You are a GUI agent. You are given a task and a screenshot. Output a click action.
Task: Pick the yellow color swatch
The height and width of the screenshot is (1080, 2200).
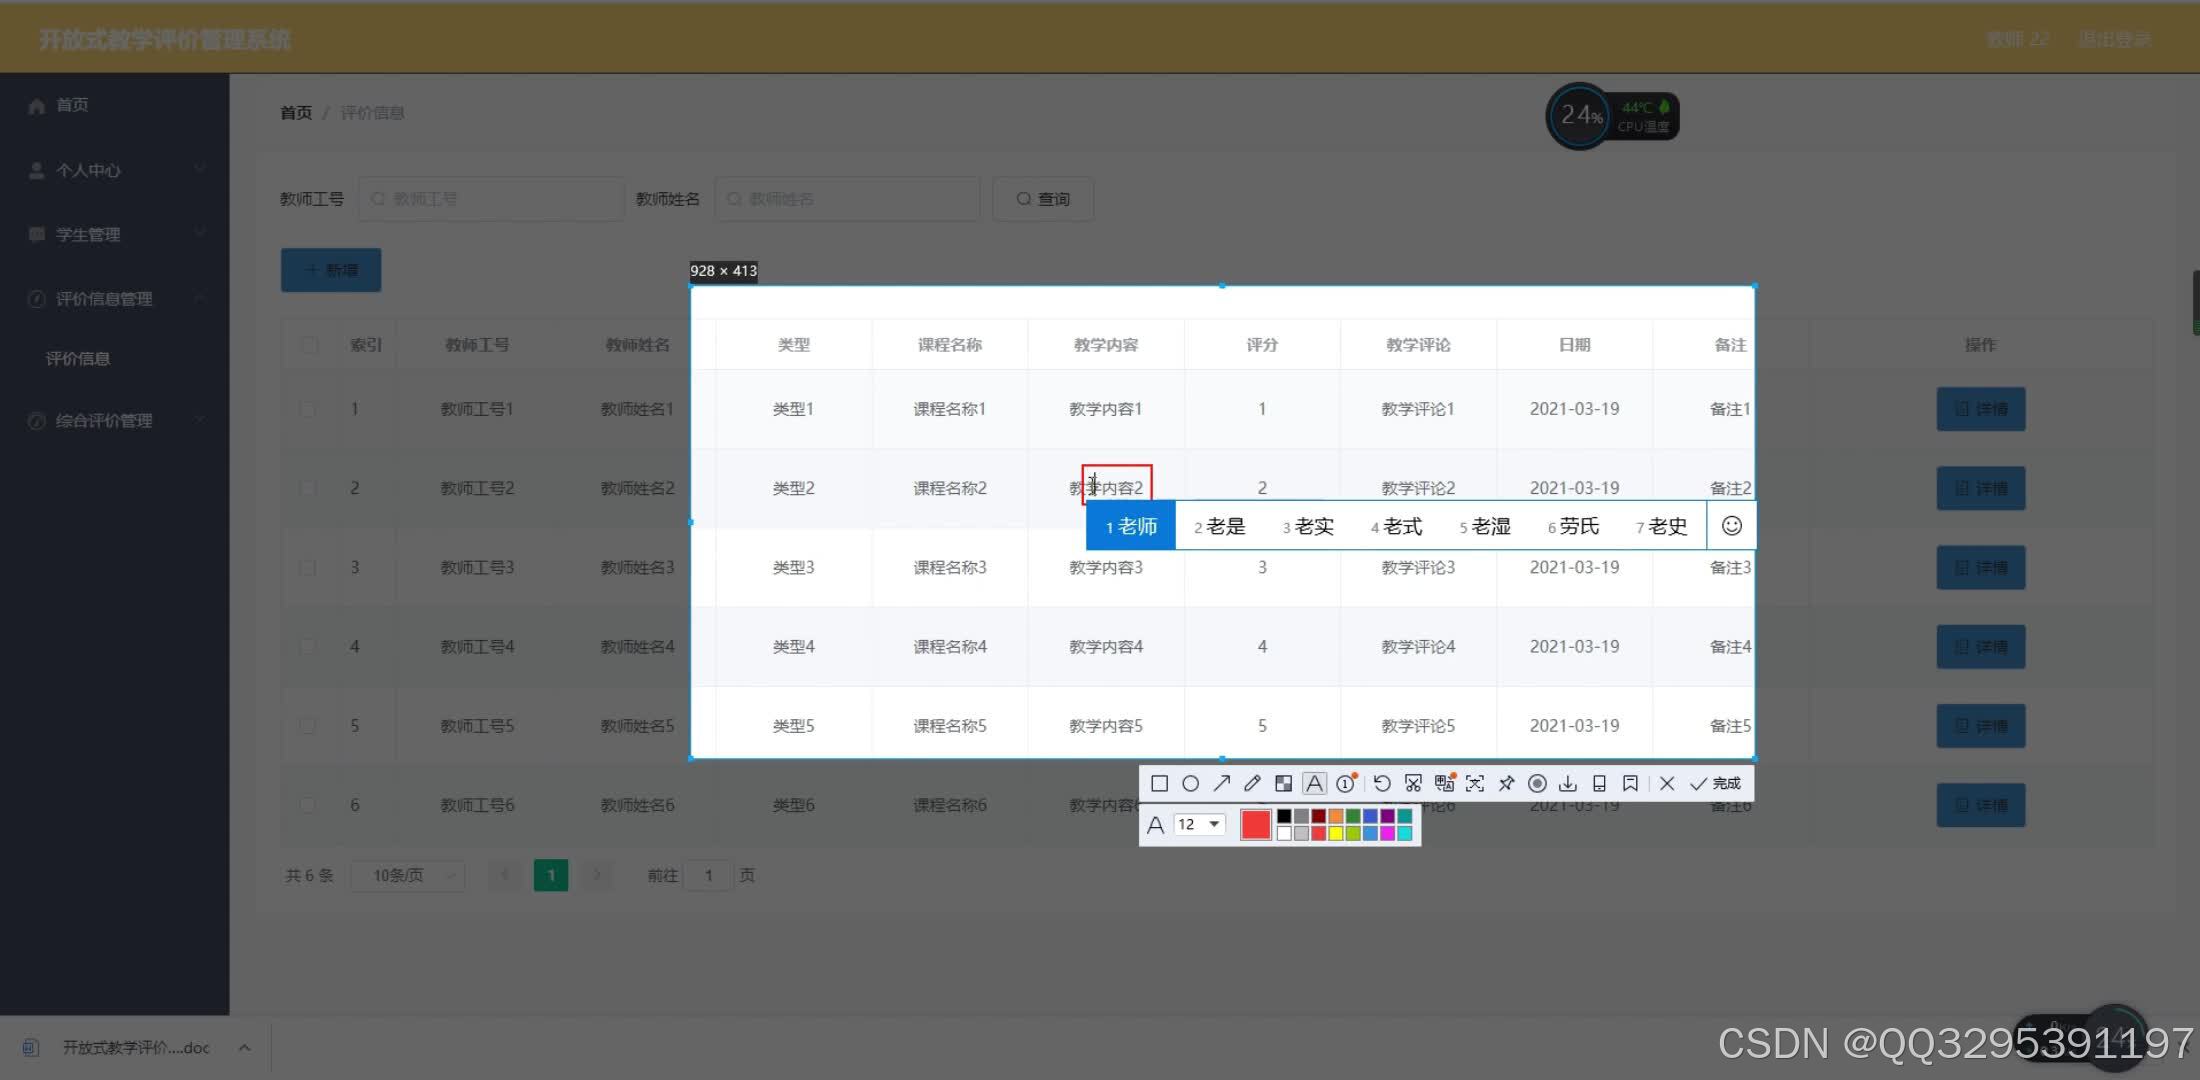click(x=1336, y=833)
